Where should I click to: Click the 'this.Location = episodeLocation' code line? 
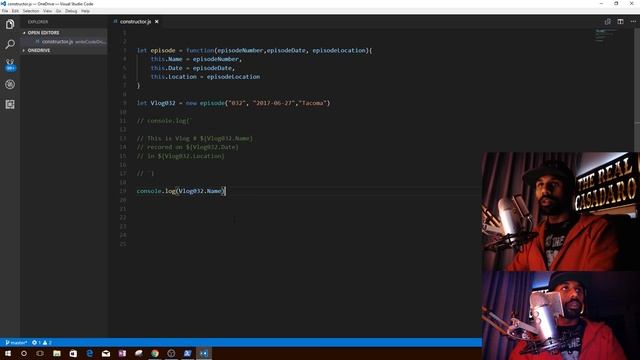coord(205,77)
